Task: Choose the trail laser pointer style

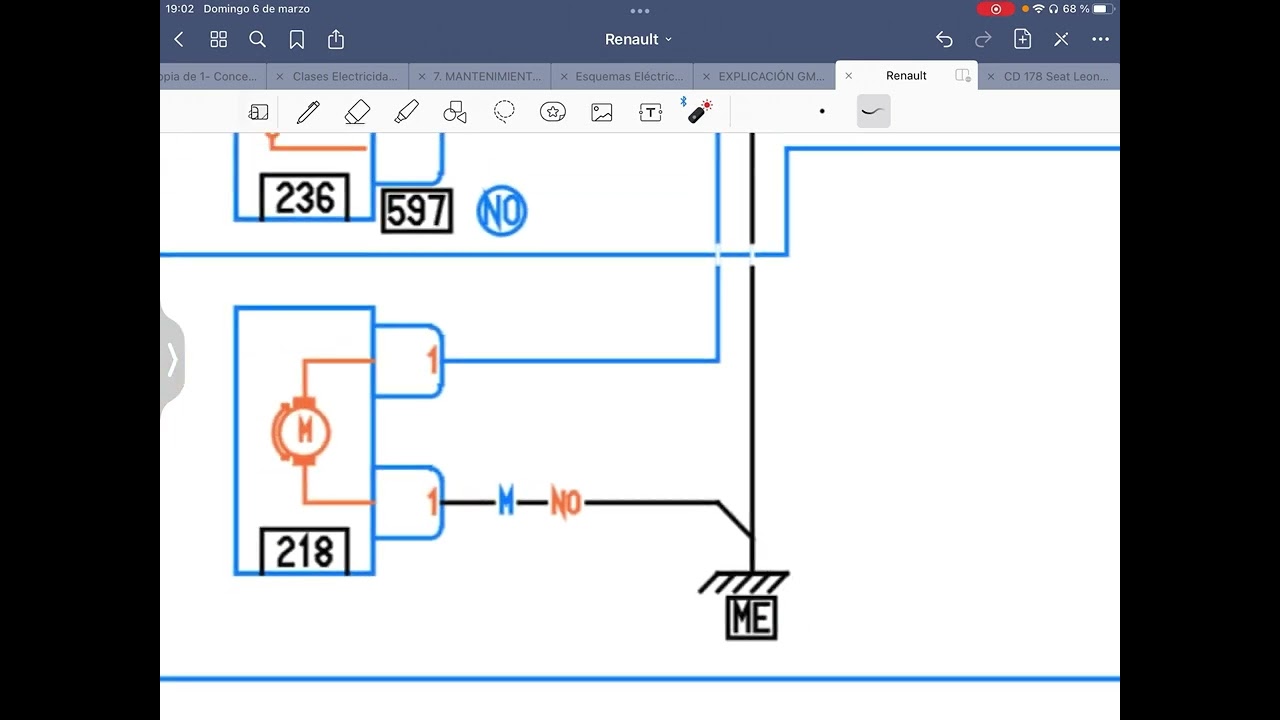Action: 873,111
